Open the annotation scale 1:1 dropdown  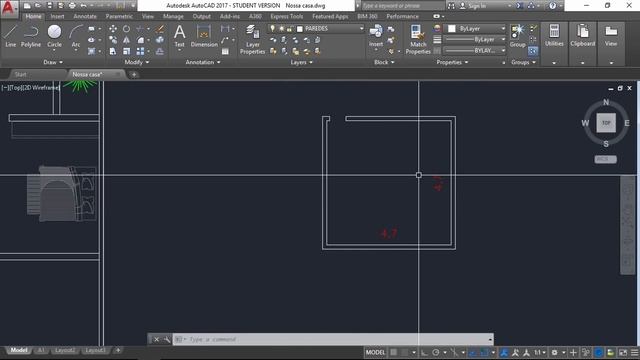pos(540,352)
